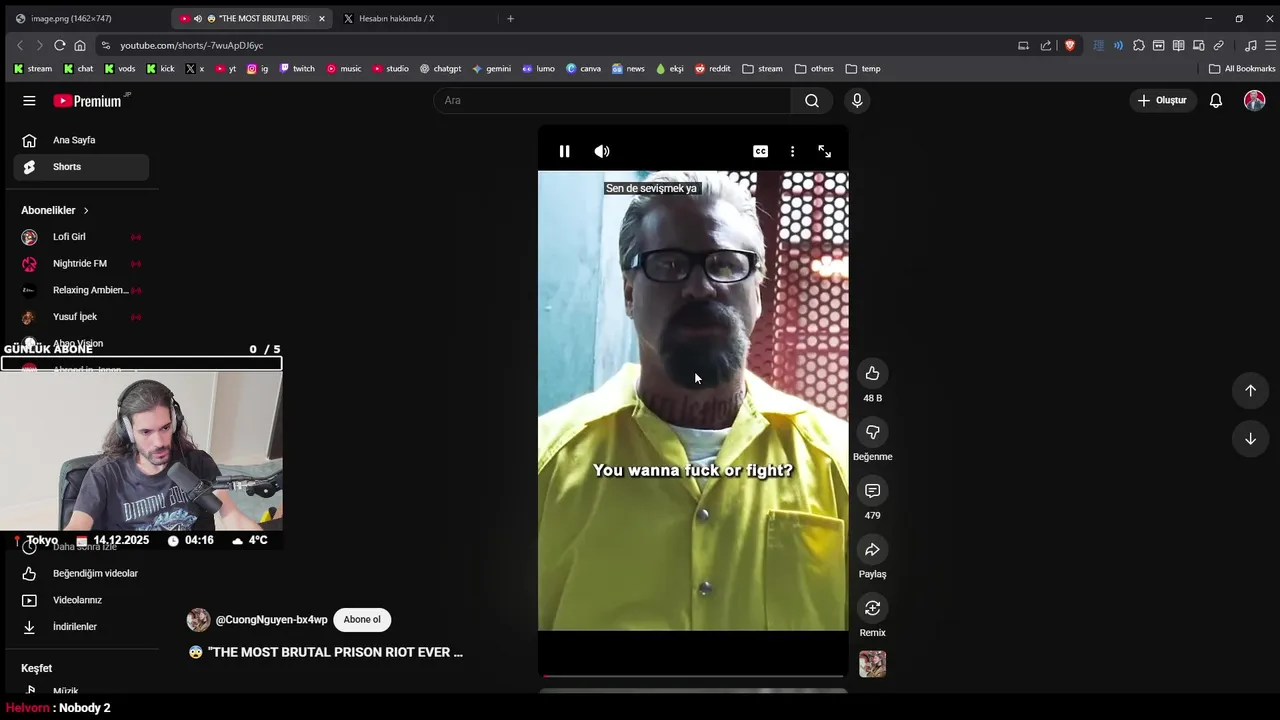This screenshot has height=720, width=1280.
Task: Open a new browser tab
Action: (510, 18)
